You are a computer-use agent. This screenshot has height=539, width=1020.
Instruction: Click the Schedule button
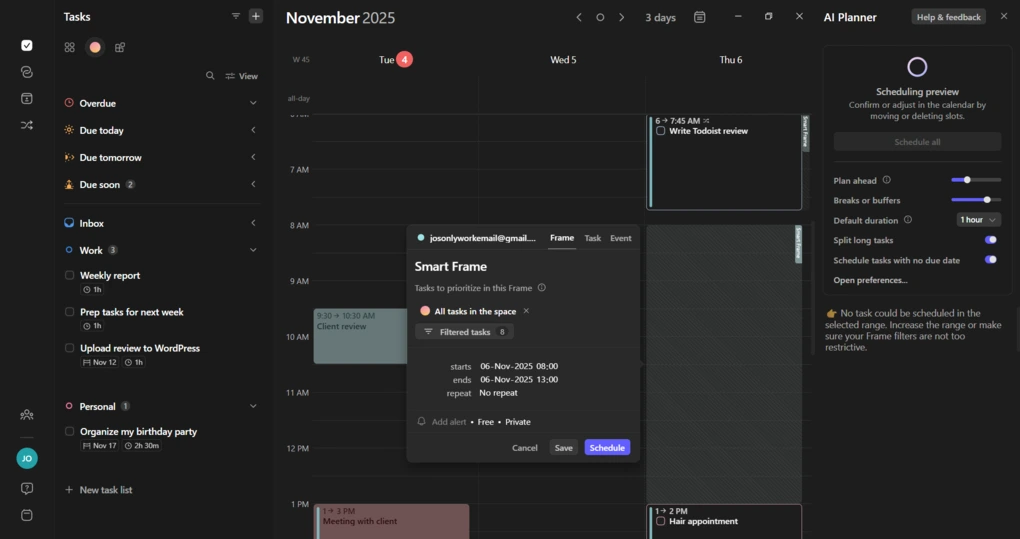[x=607, y=448]
